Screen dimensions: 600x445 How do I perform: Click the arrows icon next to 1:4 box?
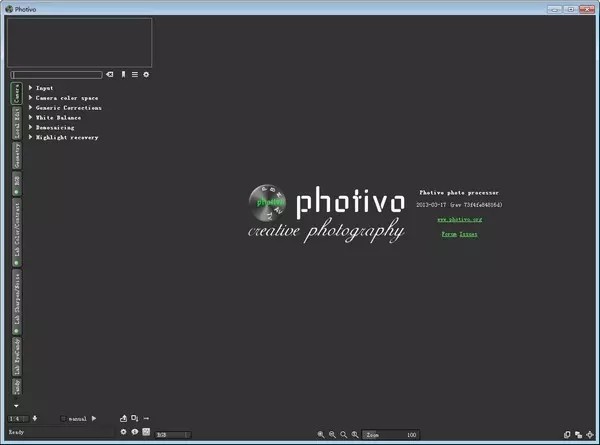click(35, 419)
